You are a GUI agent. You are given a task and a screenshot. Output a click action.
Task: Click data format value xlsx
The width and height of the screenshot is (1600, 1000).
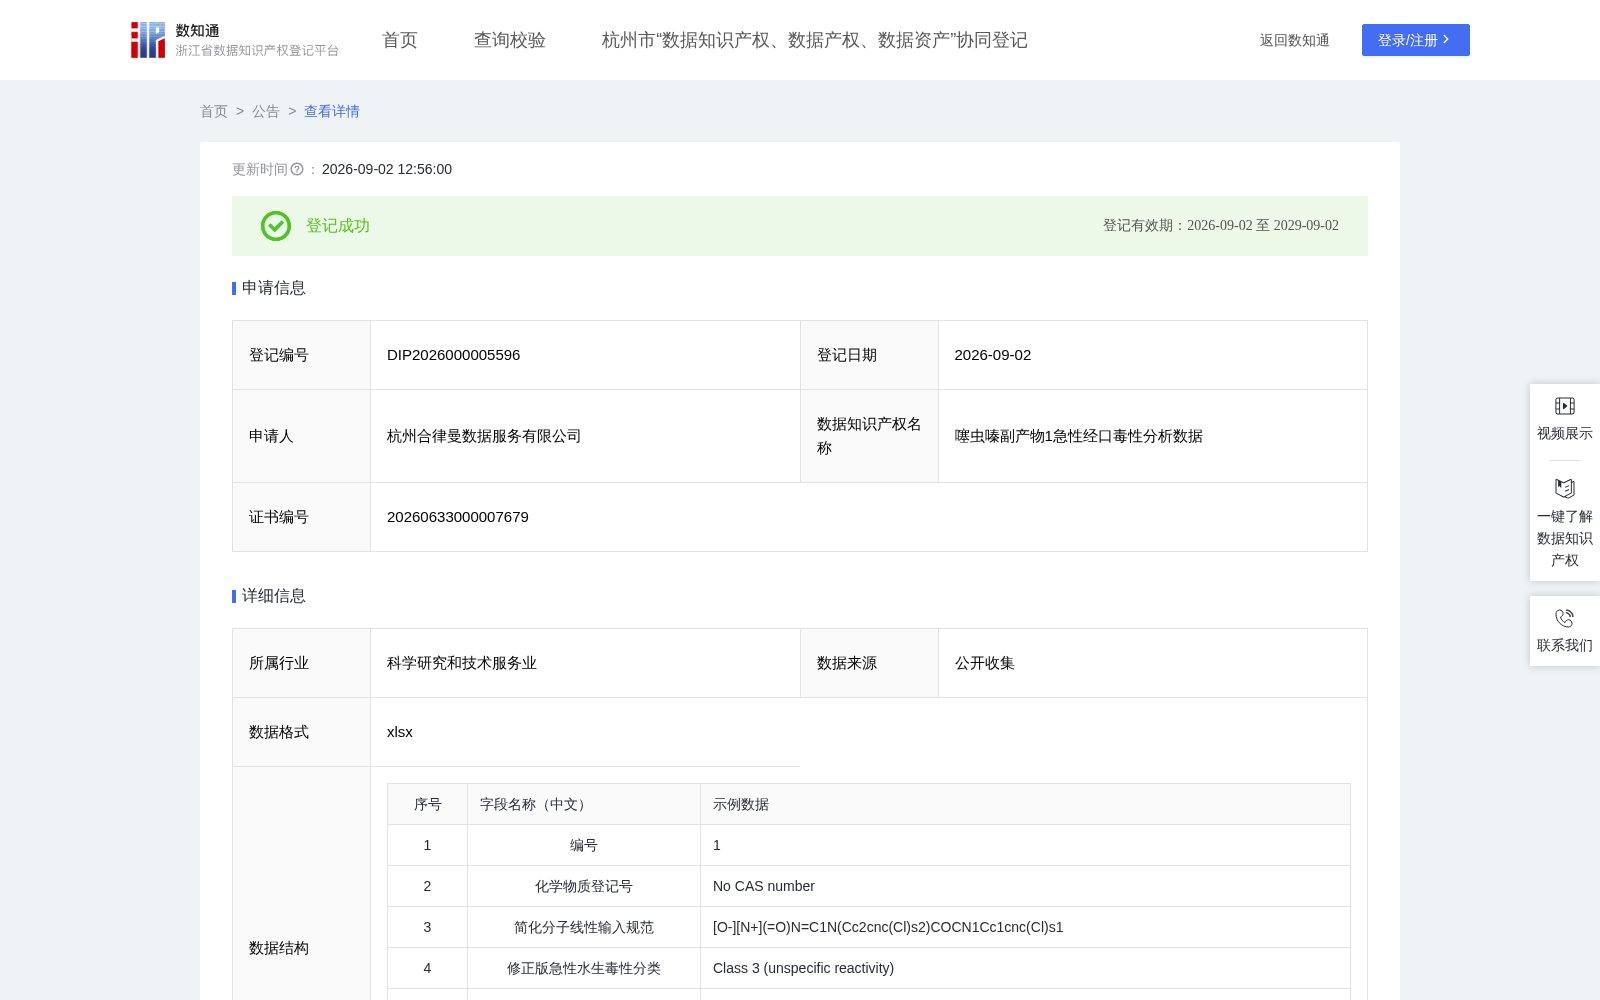point(400,732)
